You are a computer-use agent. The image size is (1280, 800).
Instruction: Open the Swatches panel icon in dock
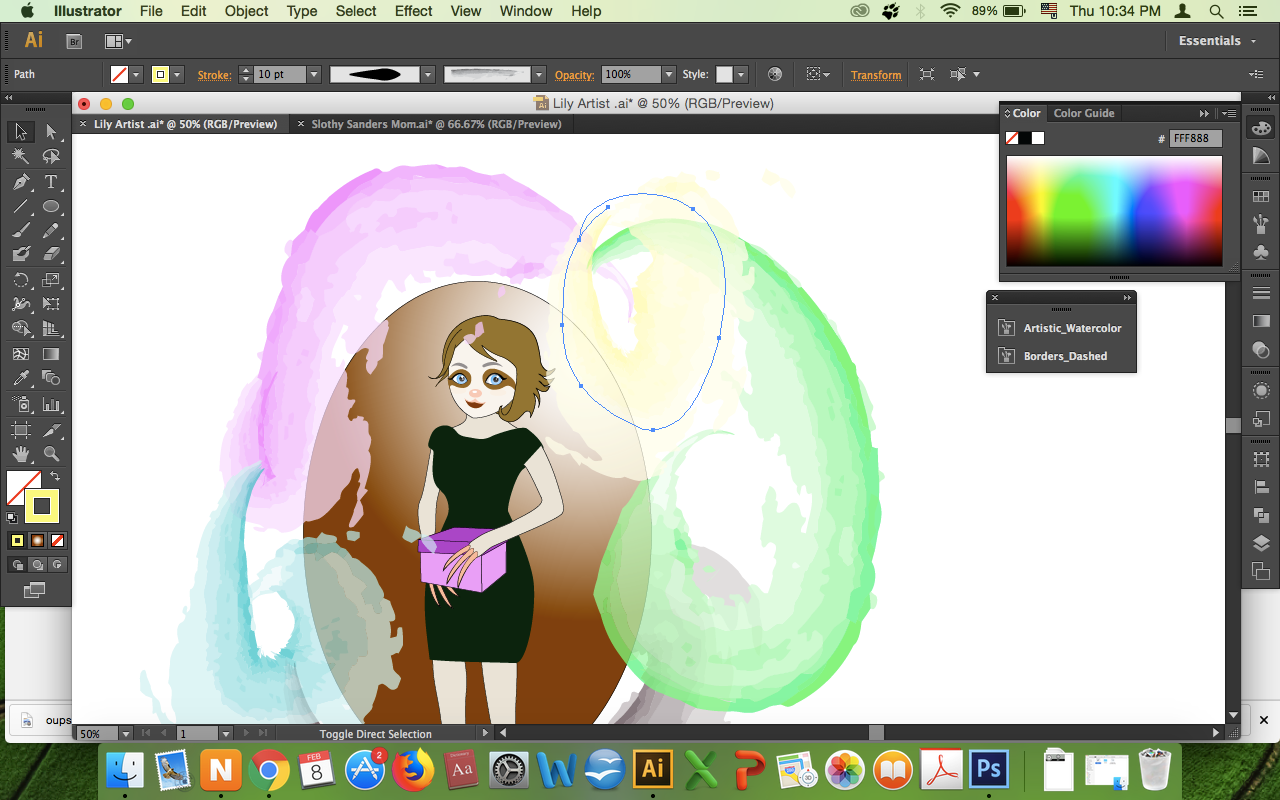click(x=1261, y=197)
